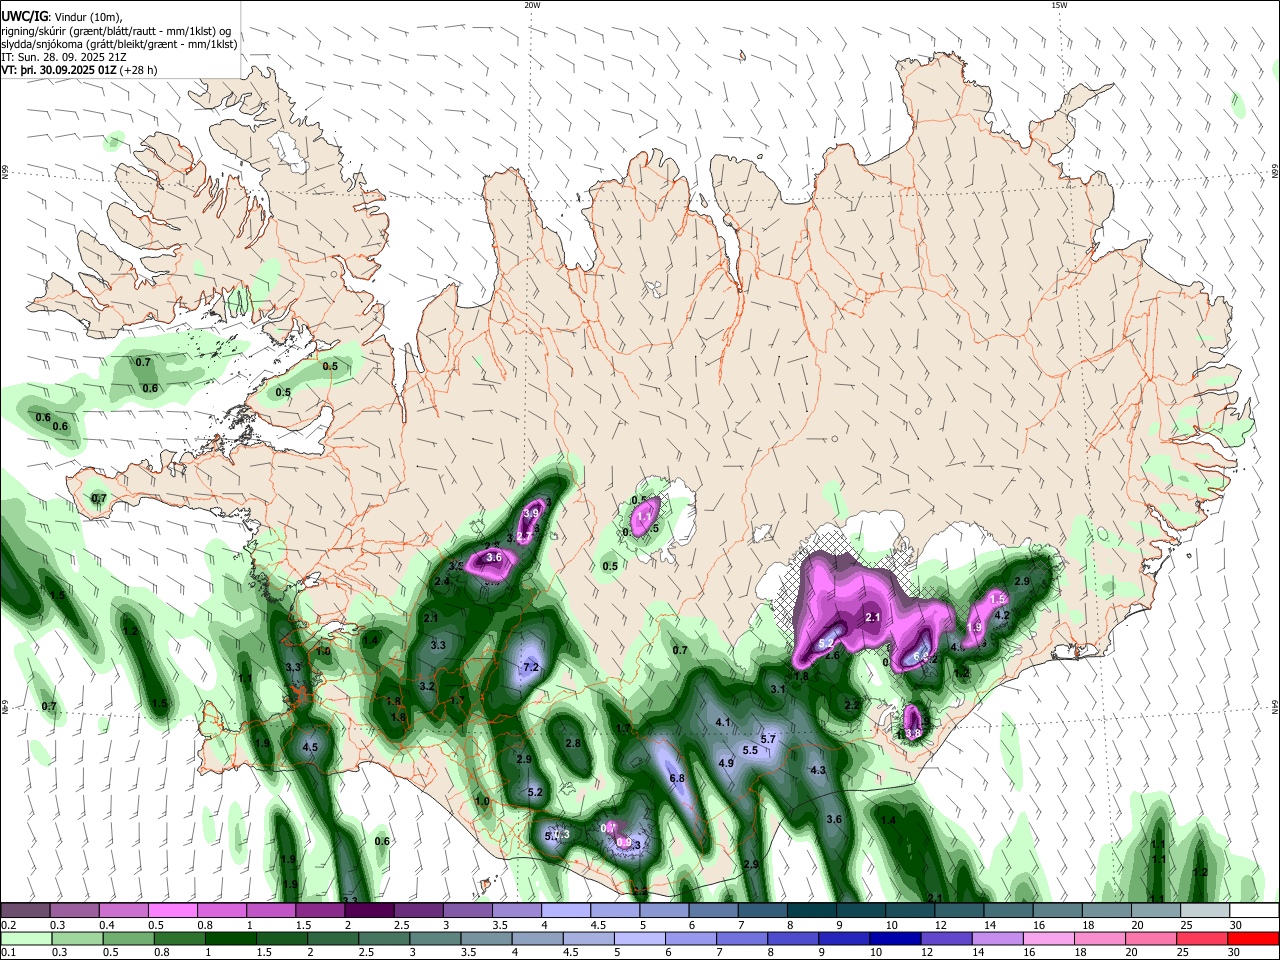Image resolution: width=1280 pixels, height=960 pixels.
Task: Select the 3.9 snowfall value in pink area
Action: pyautogui.click(x=531, y=513)
